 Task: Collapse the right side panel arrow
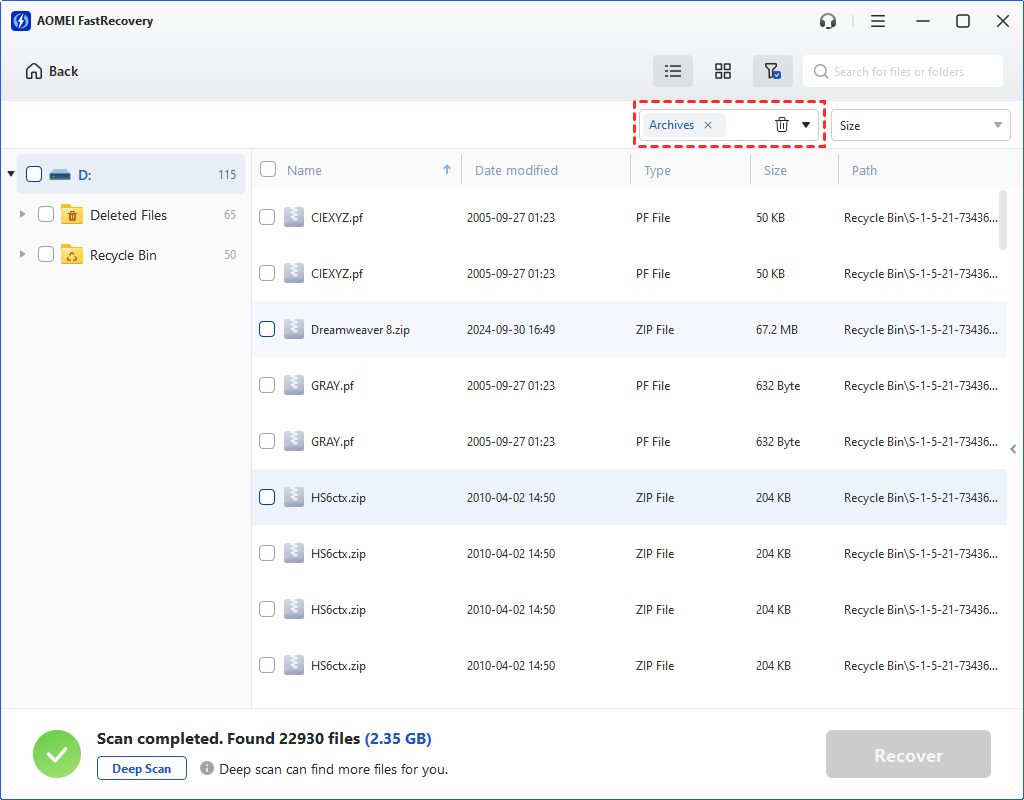click(1013, 449)
